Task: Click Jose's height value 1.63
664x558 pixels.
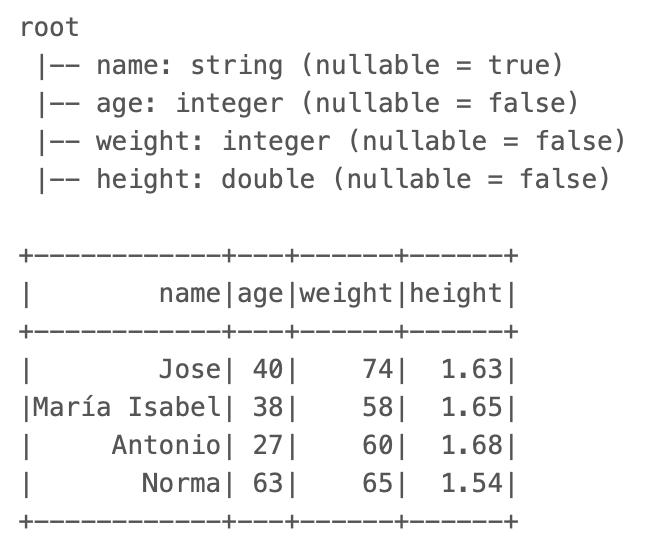Action: coord(471,369)
